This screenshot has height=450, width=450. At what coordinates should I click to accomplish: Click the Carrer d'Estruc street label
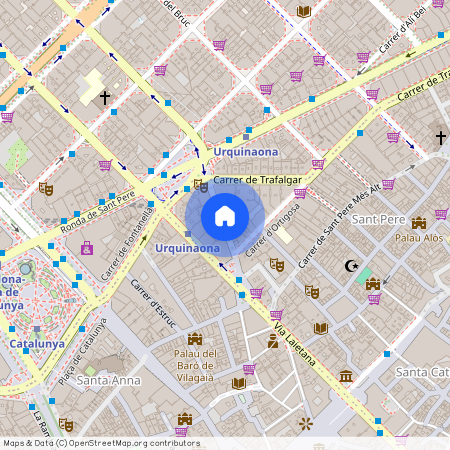point(153,304)
